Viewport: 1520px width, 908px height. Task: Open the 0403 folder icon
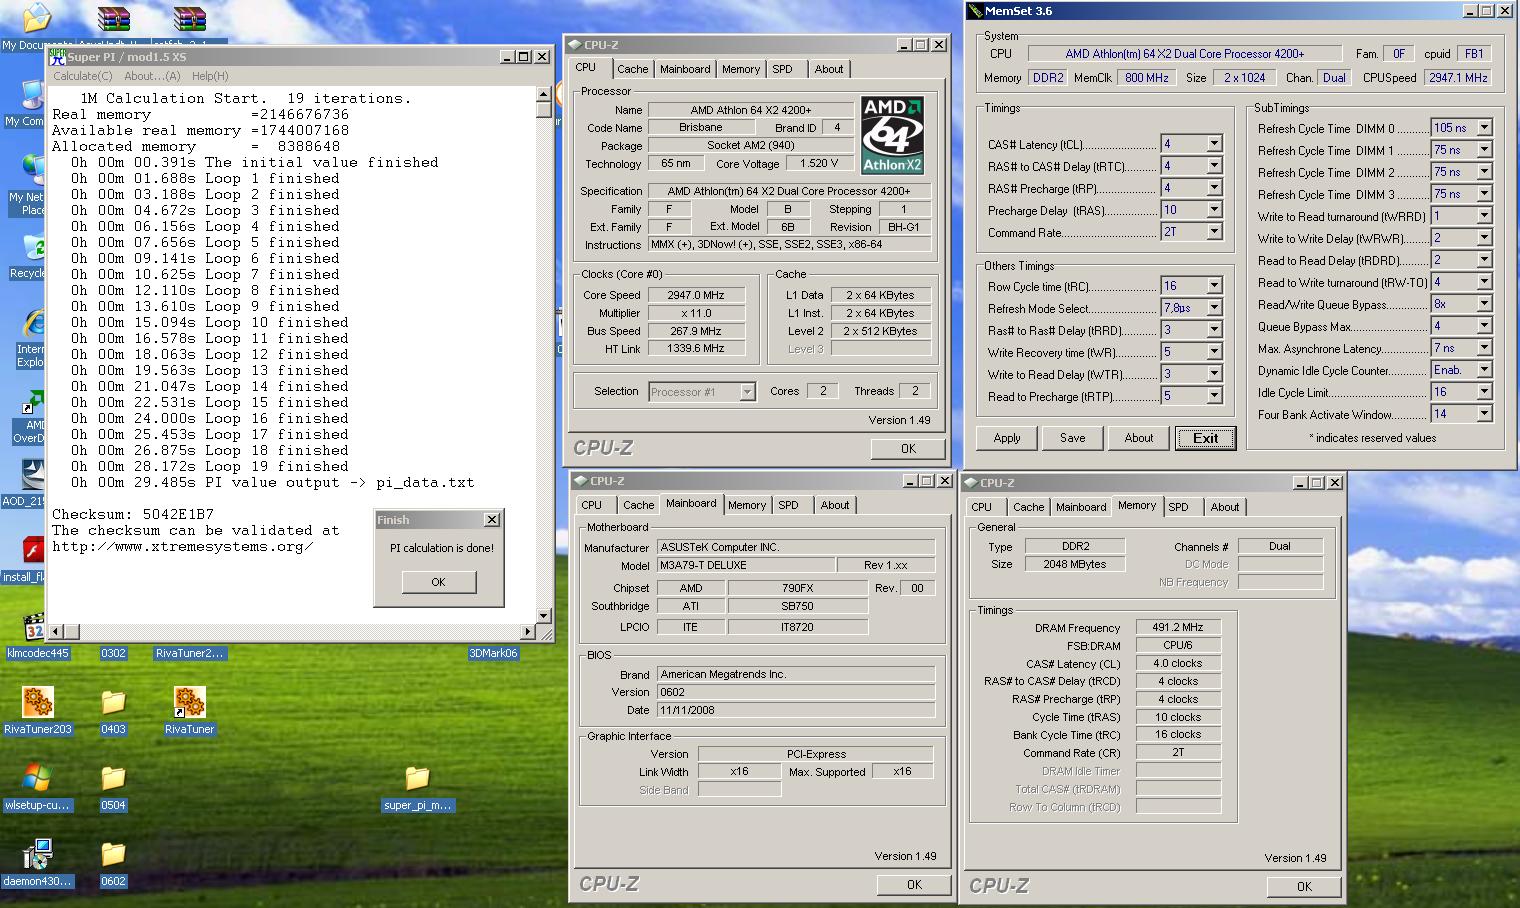coord(113,702)
